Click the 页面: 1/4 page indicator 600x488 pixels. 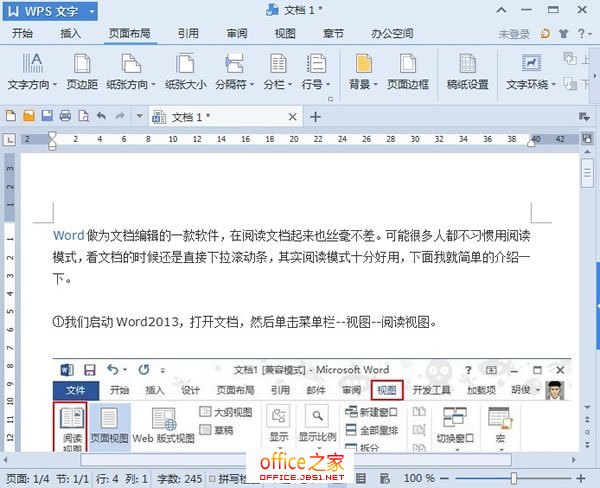[28, 478]
